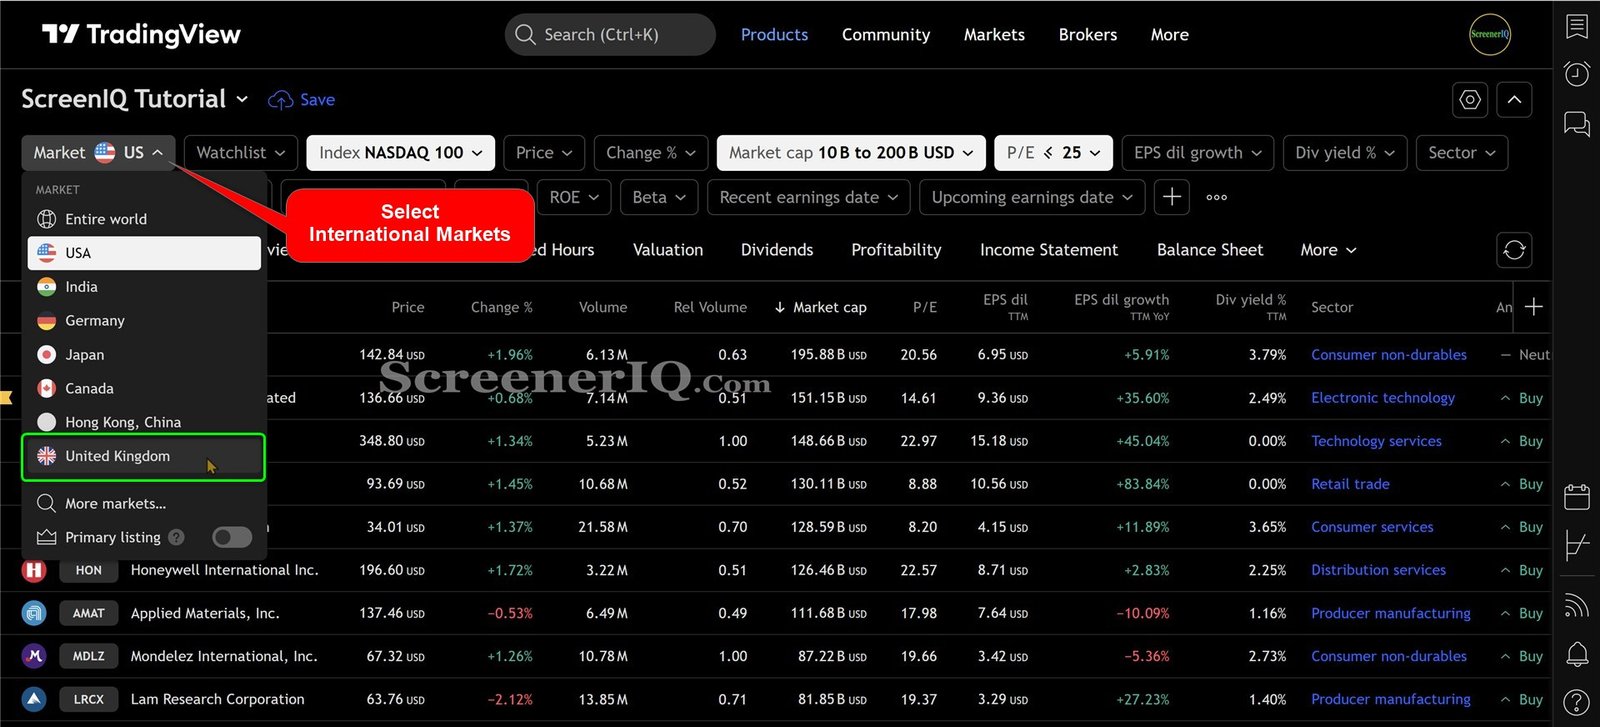Switch to the Income Statement tab

click(x=1049, y=250)
